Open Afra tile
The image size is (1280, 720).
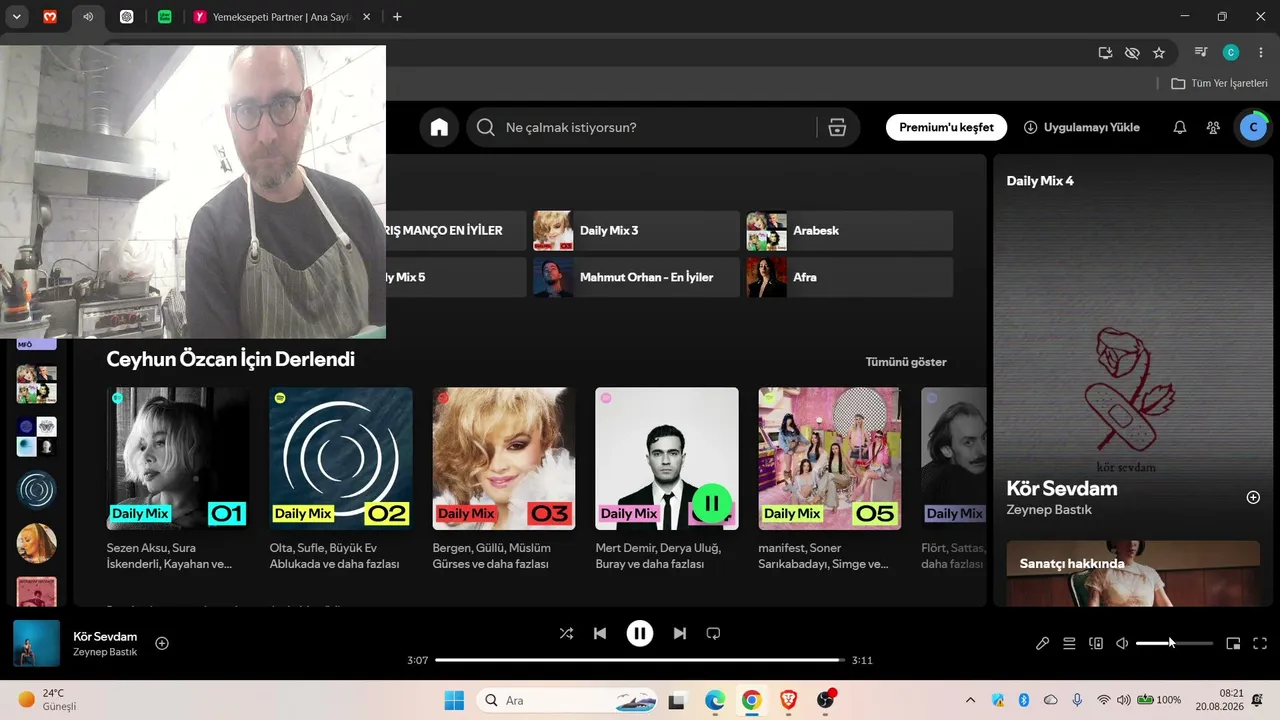(x=849, y=277)
